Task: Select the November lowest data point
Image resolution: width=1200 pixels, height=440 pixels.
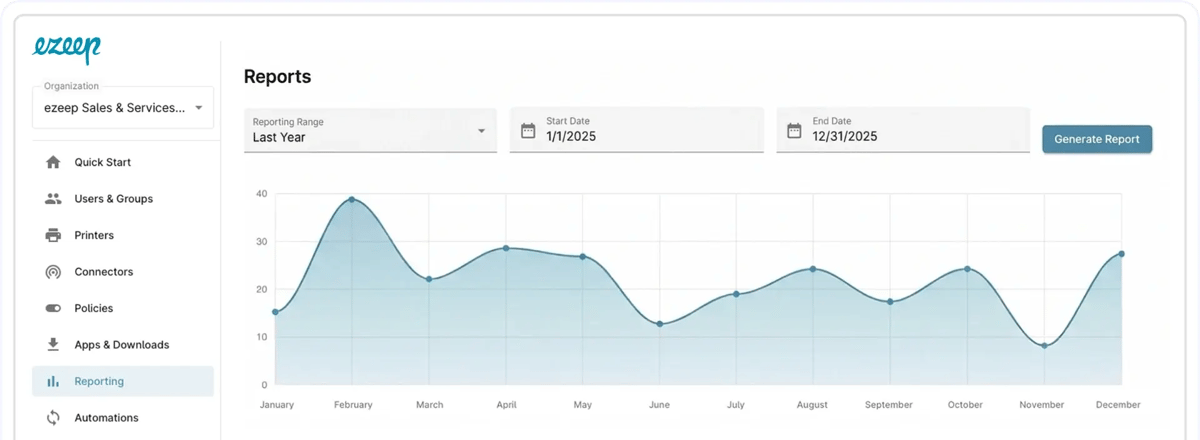Action: [x=1044, y=346]
